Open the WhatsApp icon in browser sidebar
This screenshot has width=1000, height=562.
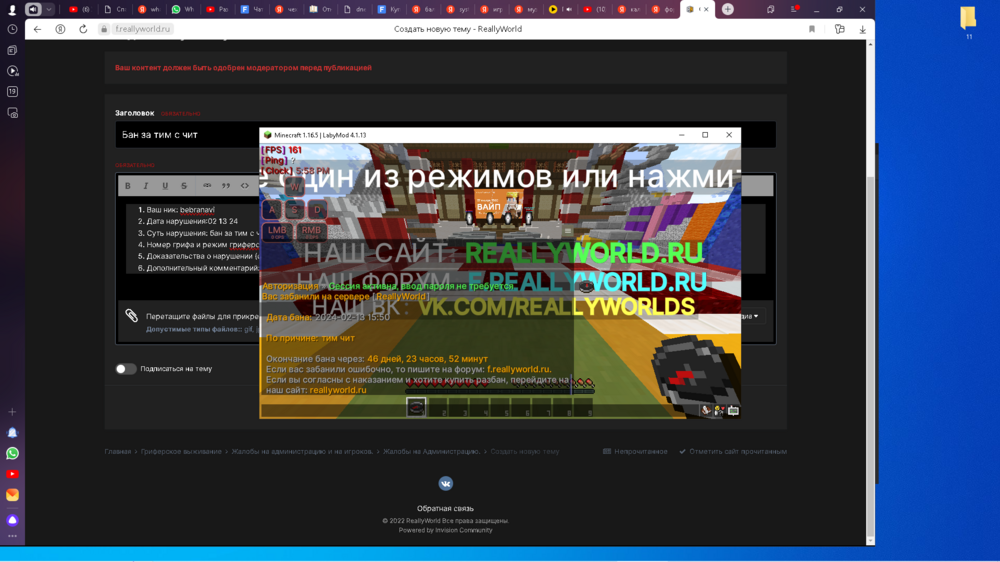coord(12,454)
